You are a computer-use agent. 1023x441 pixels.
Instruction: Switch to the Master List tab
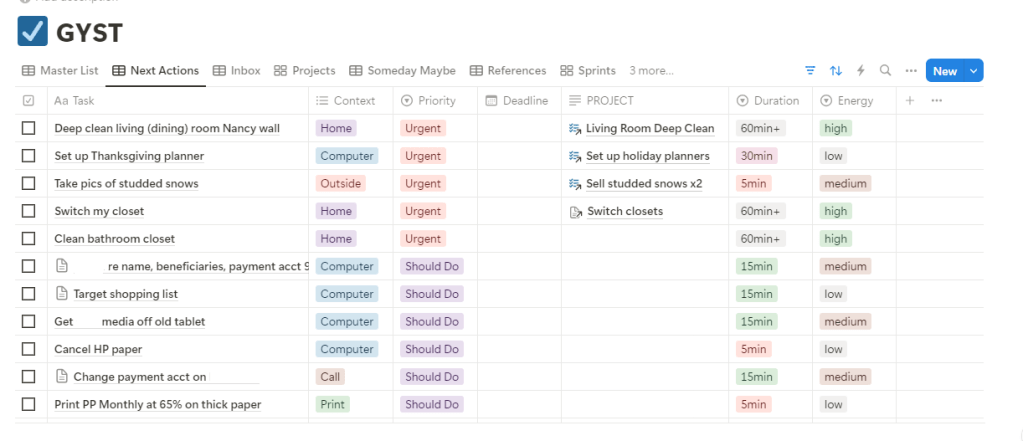tap(60, 71)
